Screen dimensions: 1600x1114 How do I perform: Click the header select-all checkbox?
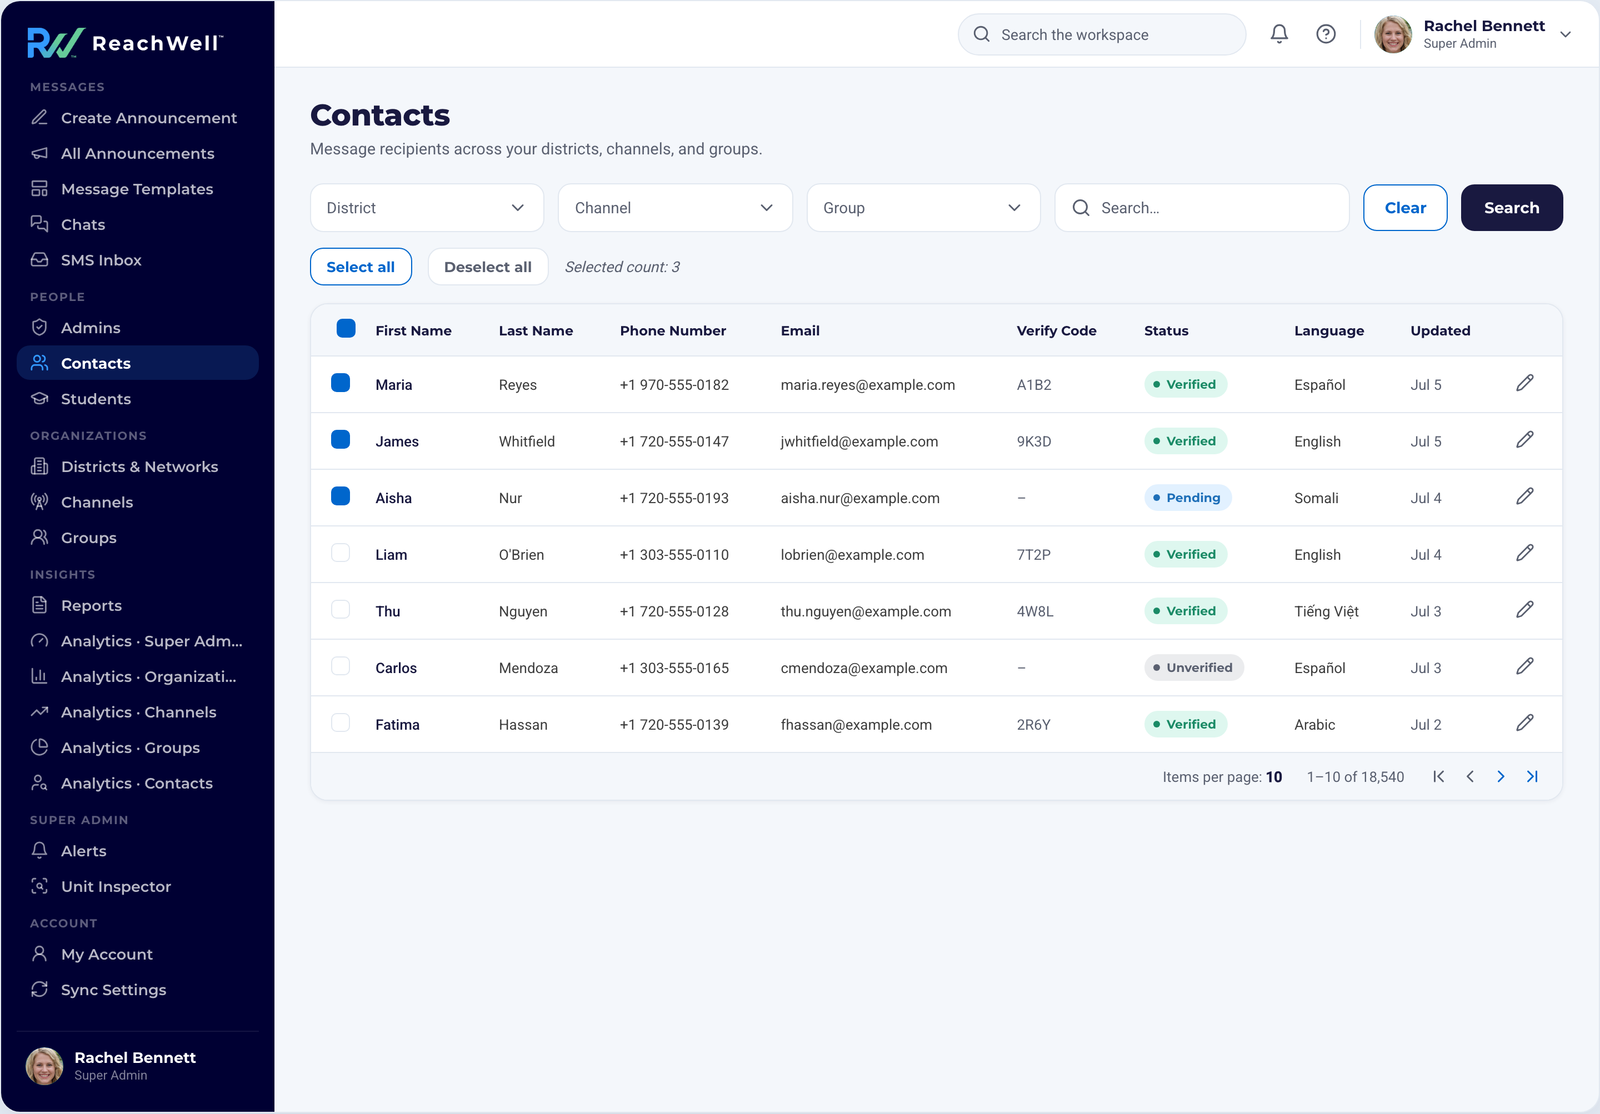tap(346, 329)
